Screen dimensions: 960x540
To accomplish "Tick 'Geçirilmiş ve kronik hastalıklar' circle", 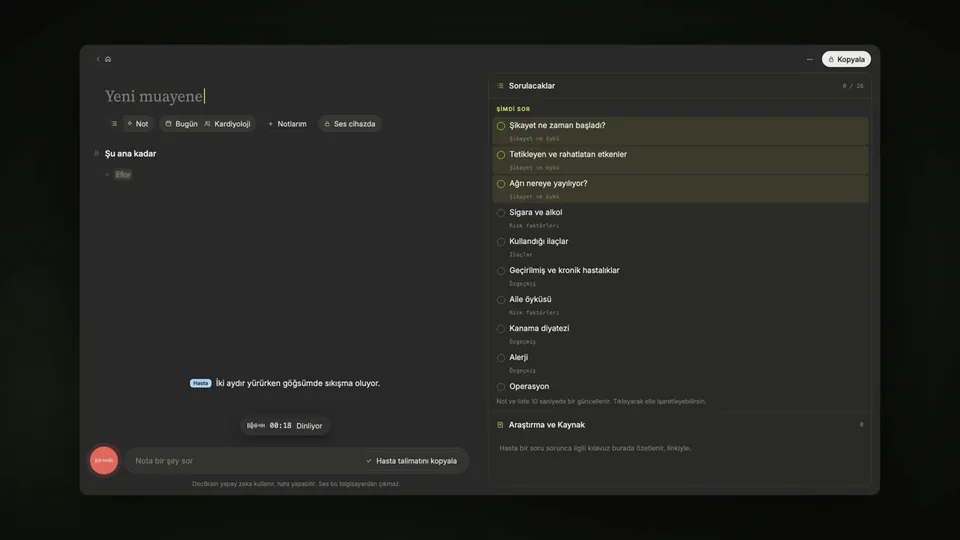I will [x=501, y=271].
